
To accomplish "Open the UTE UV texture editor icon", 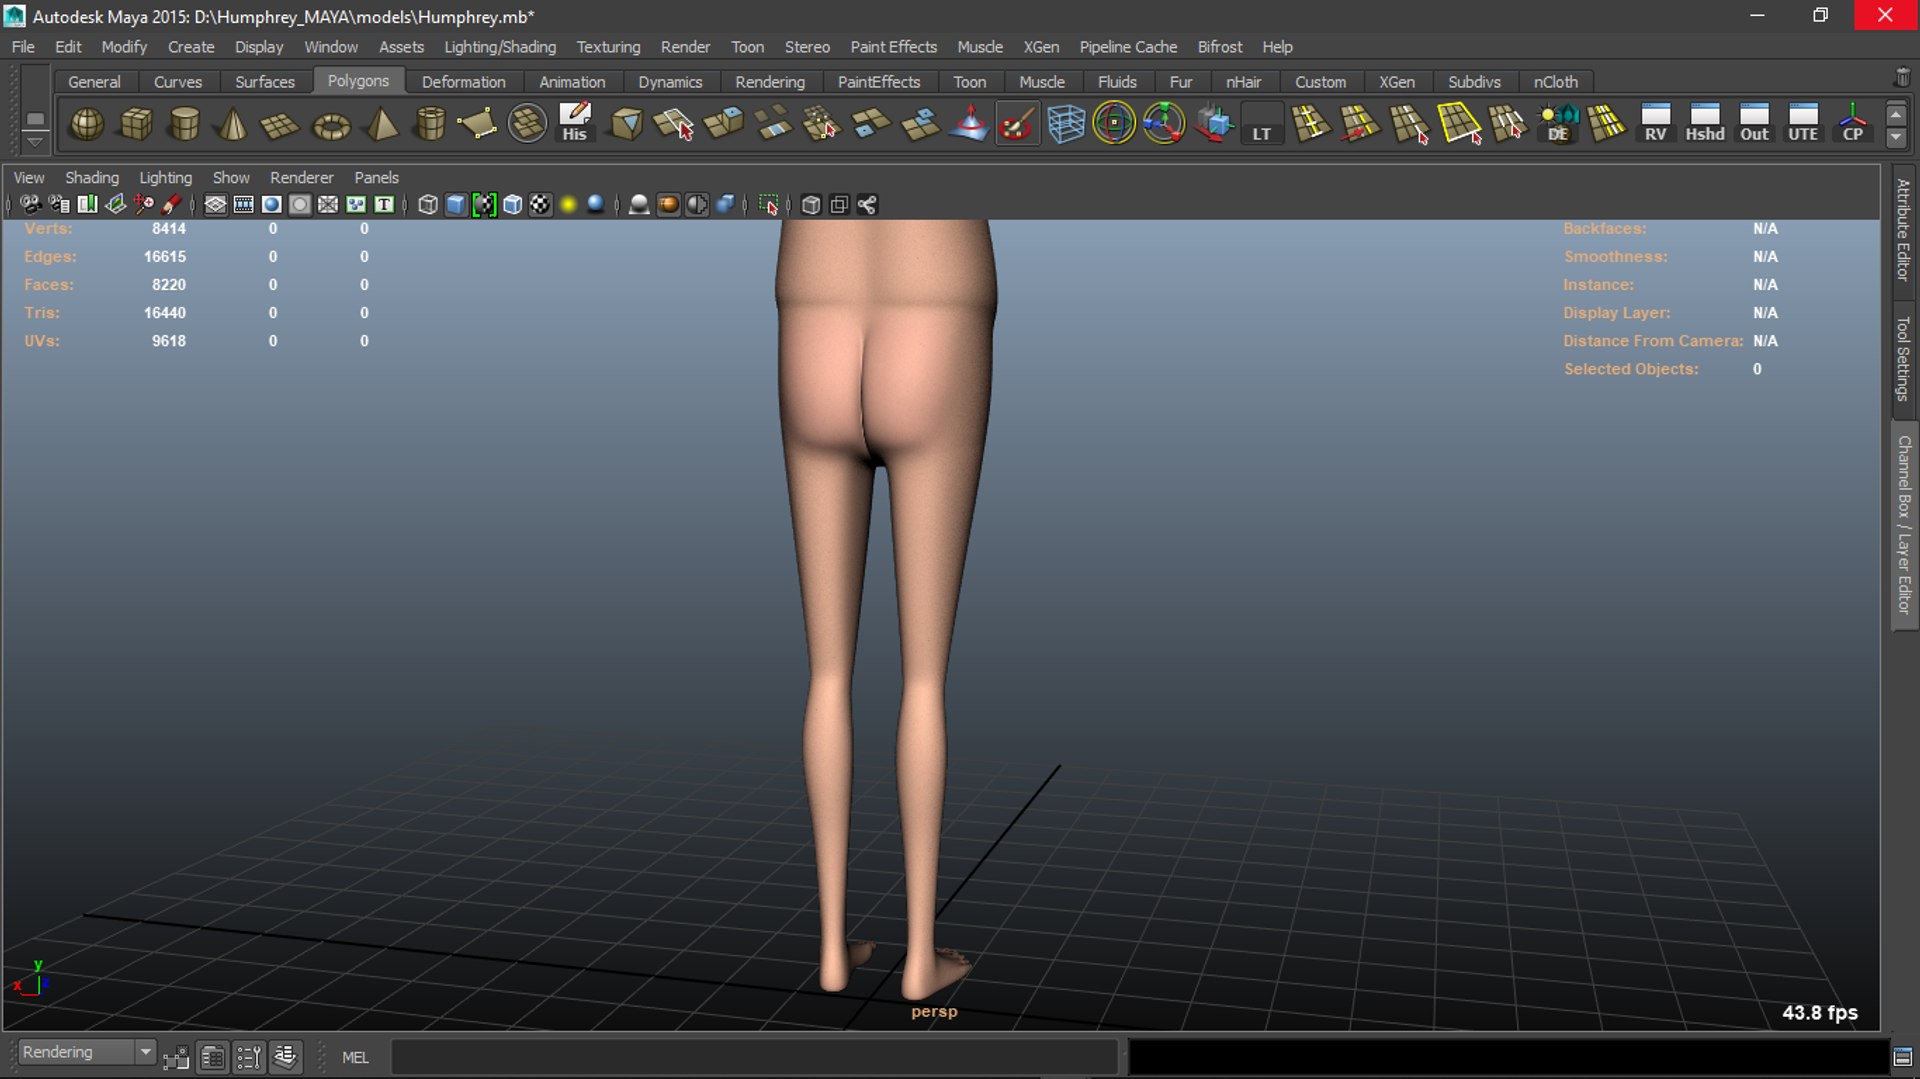I will coord(1803,124).
